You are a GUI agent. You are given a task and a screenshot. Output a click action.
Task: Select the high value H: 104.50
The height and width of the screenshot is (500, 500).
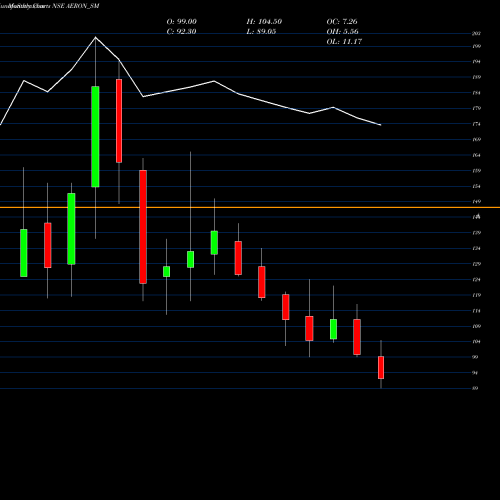tap(264, 21)
